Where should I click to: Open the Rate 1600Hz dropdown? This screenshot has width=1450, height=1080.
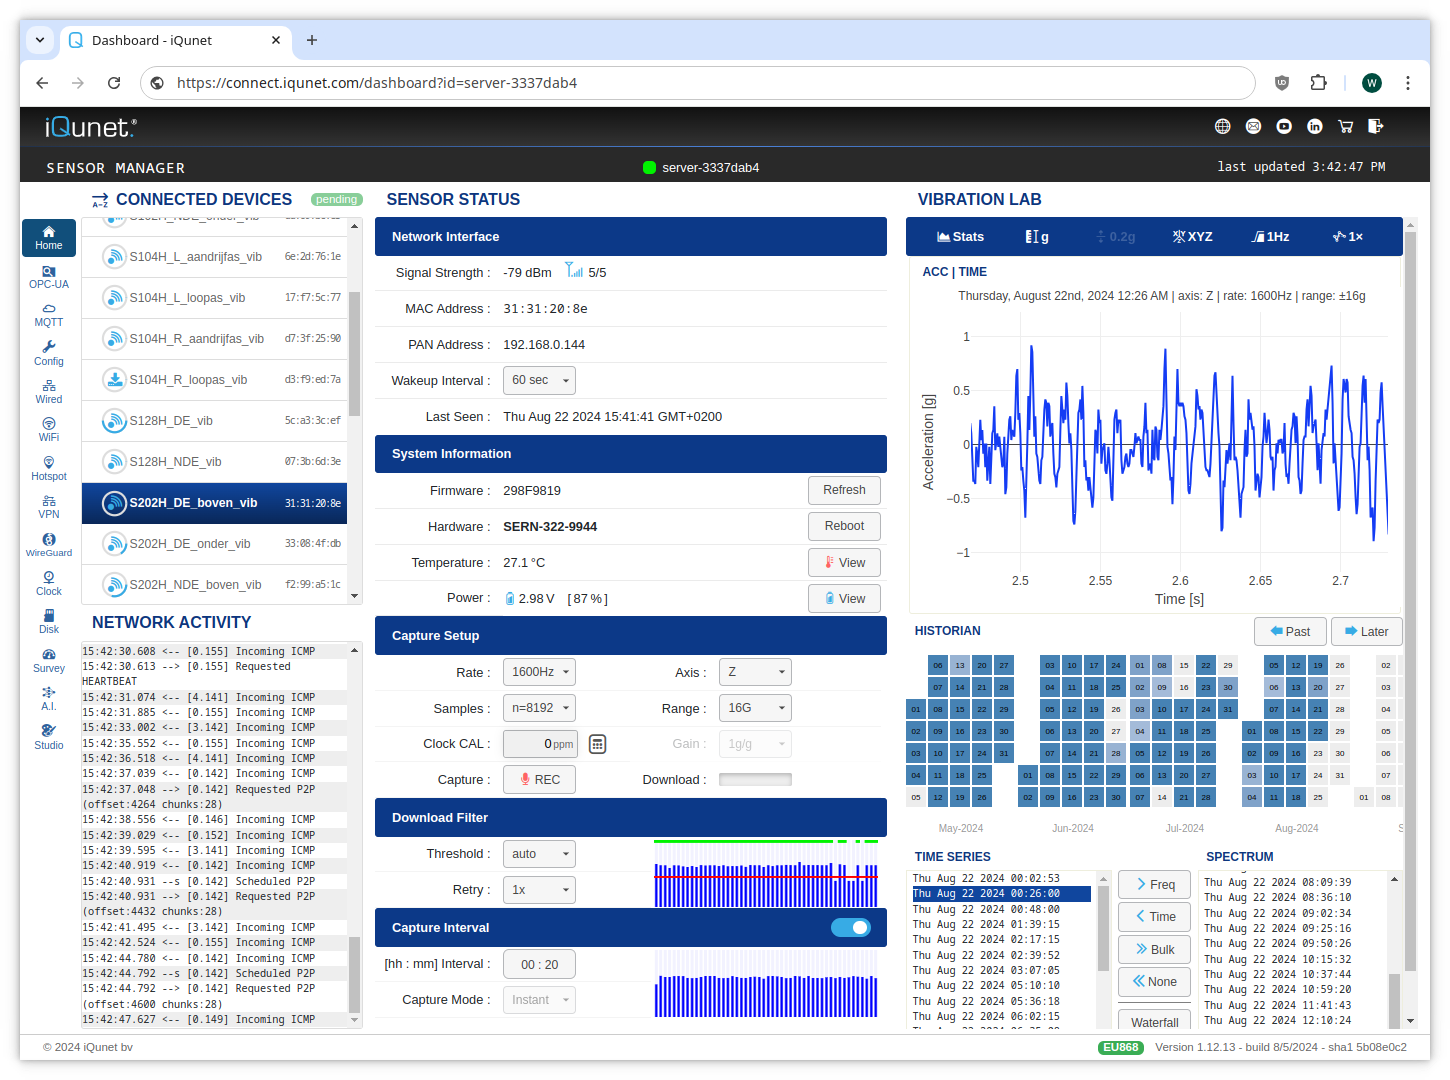(x=539, y=672)
